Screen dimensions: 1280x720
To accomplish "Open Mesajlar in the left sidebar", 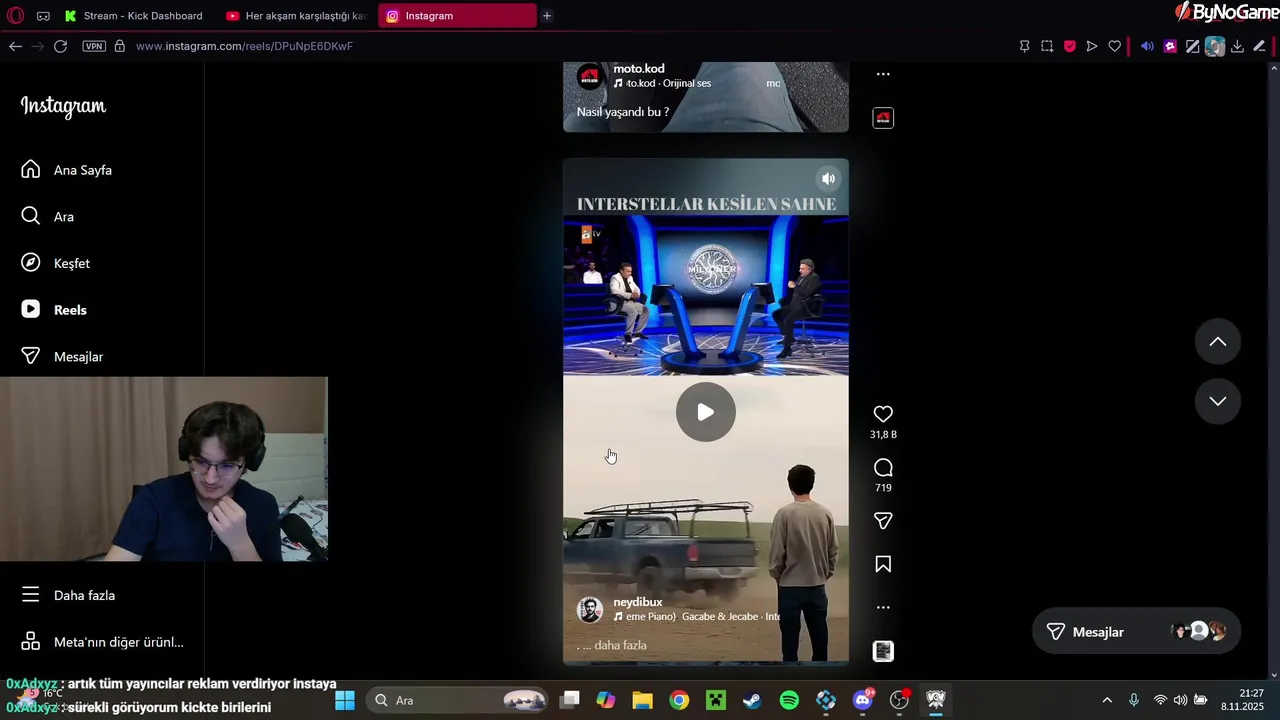I will pos(62,356).
